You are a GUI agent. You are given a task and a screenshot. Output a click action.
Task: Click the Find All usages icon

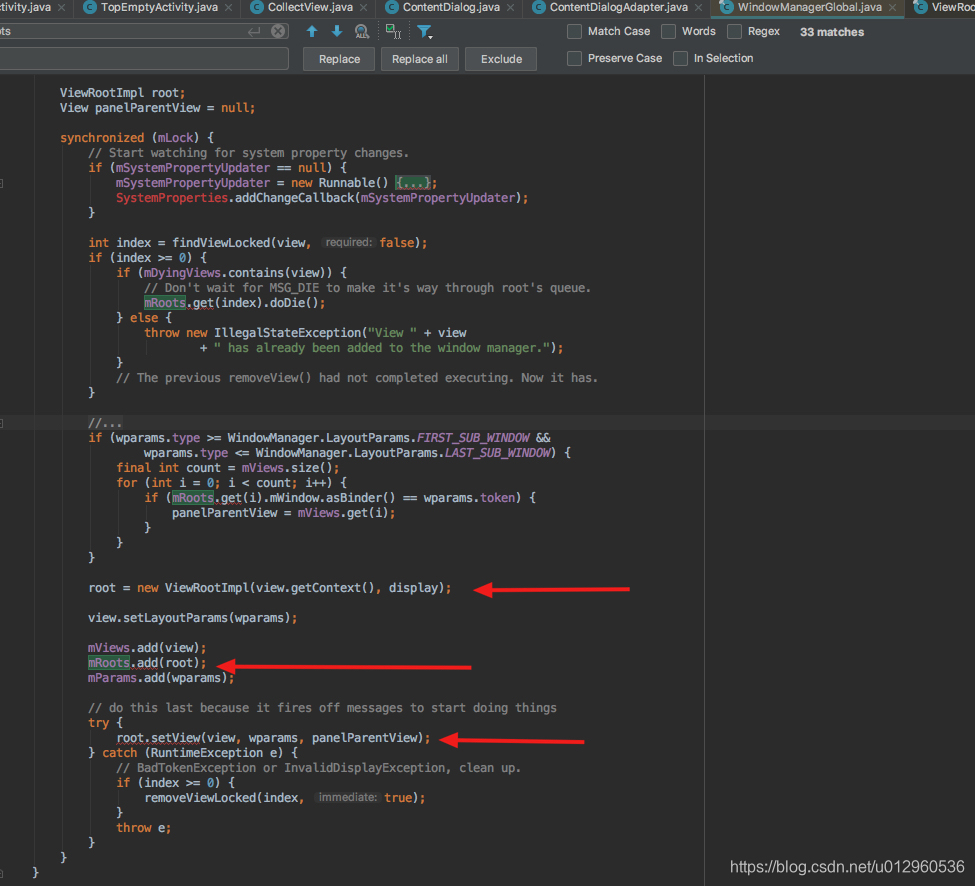tap(361, 31)
